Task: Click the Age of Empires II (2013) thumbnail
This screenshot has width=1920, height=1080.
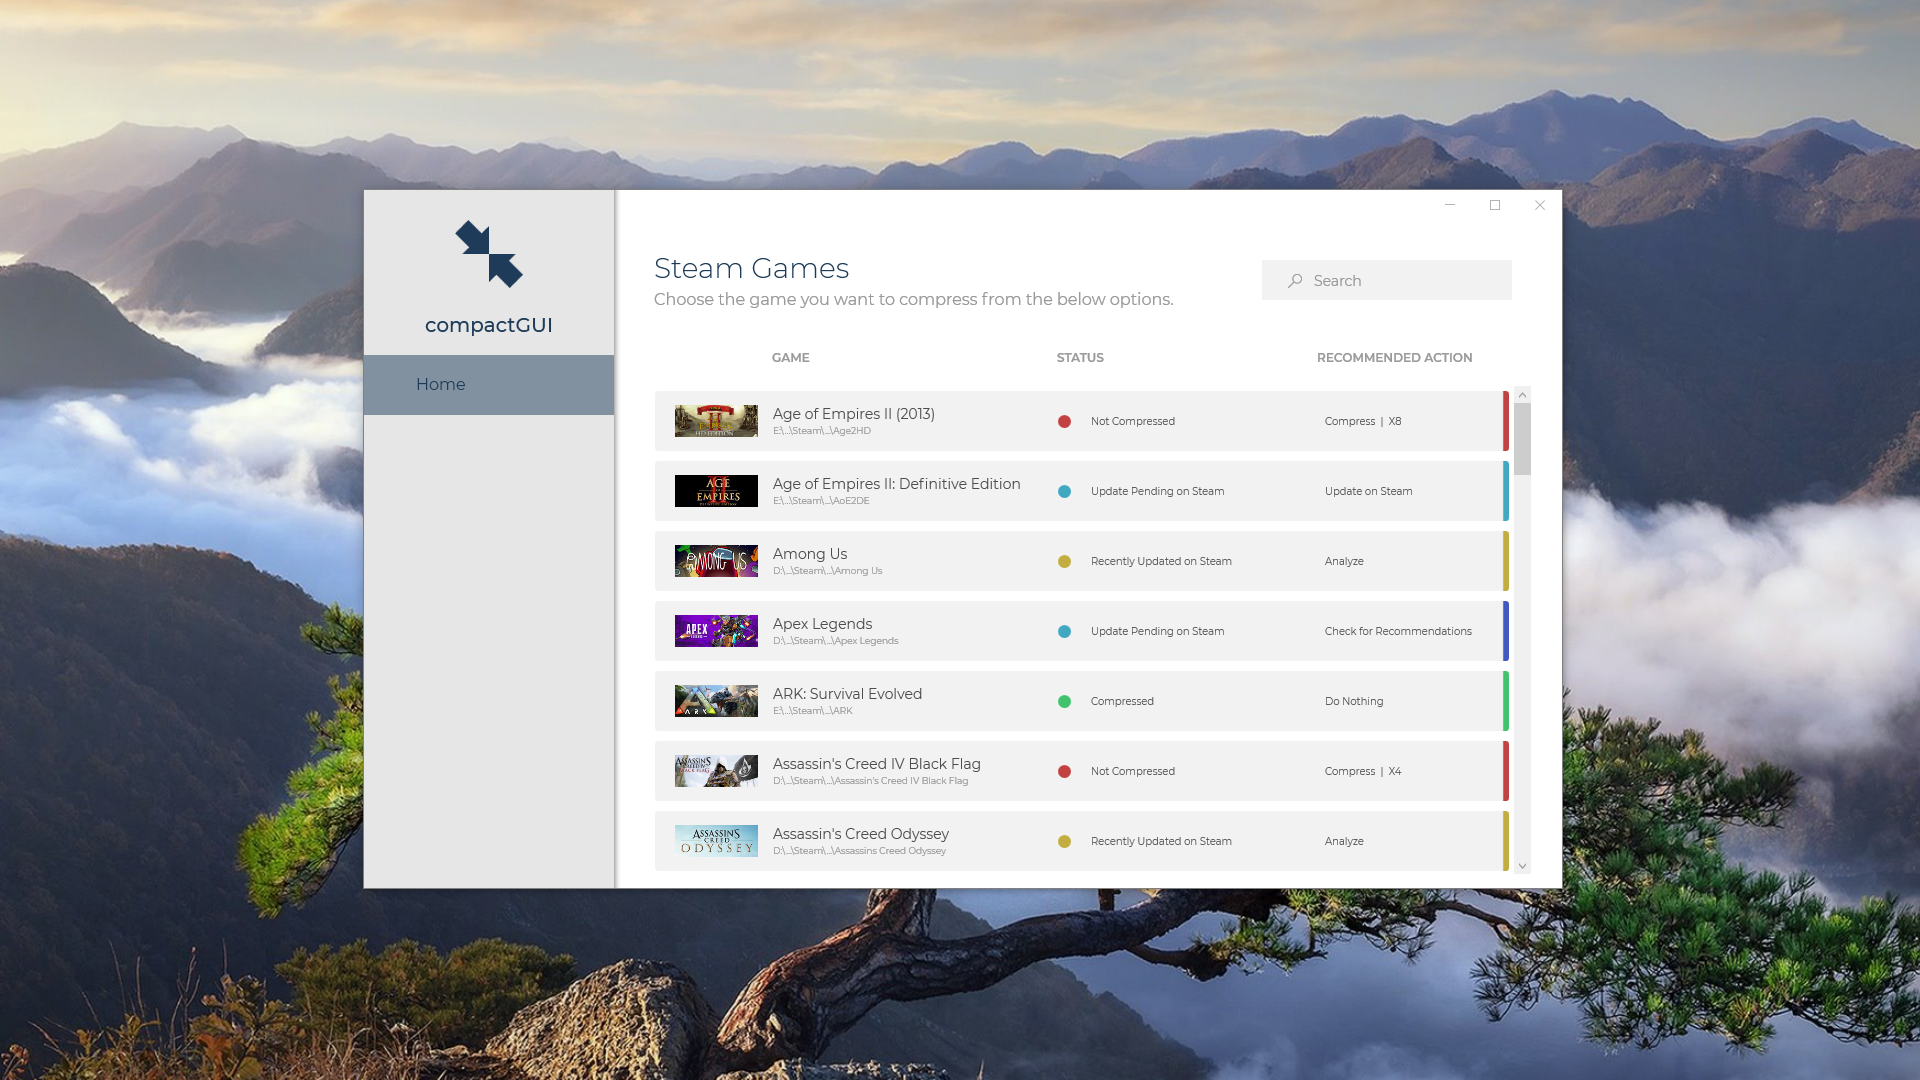Action: 716,421
